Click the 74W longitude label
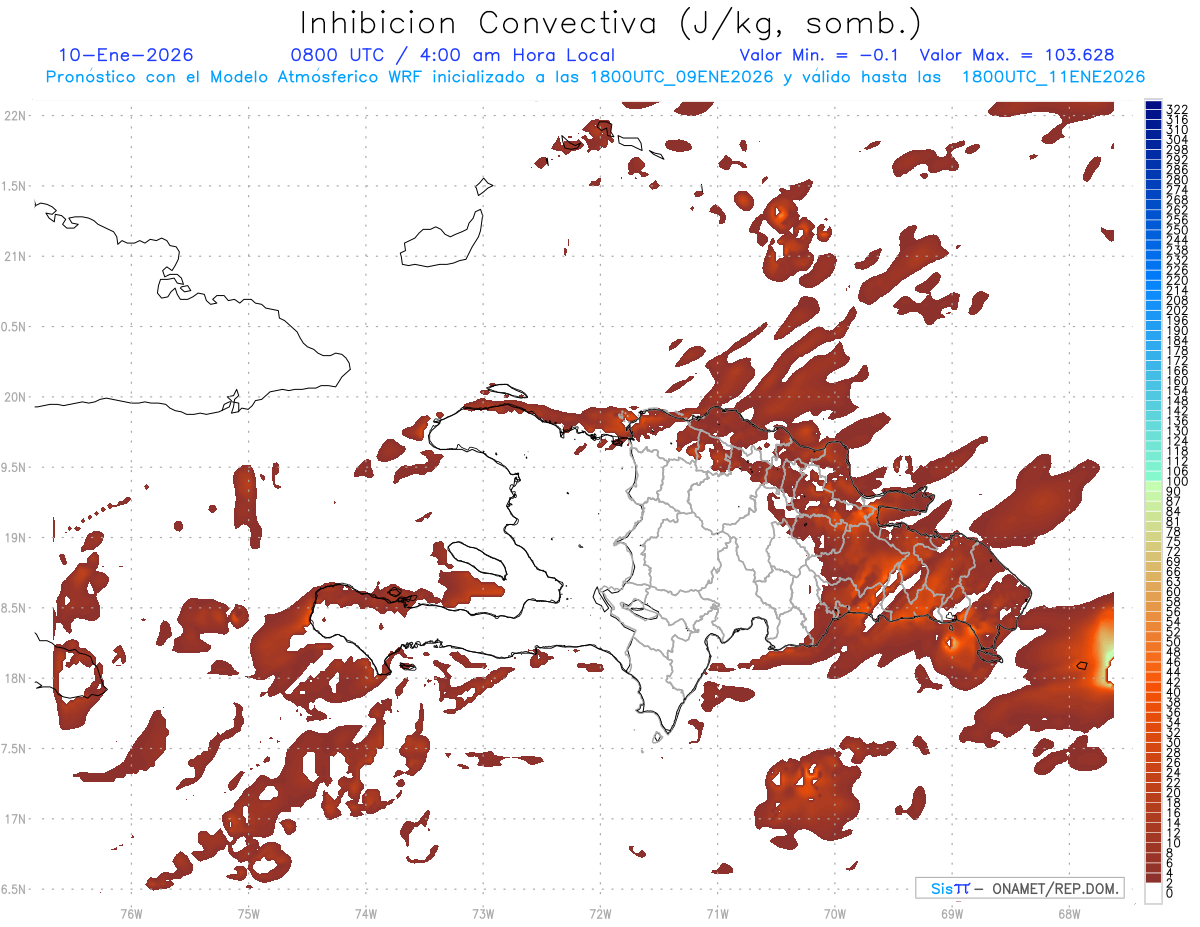Image resolution: width=1200 pixels, height=927 pixels. [365, 912]
